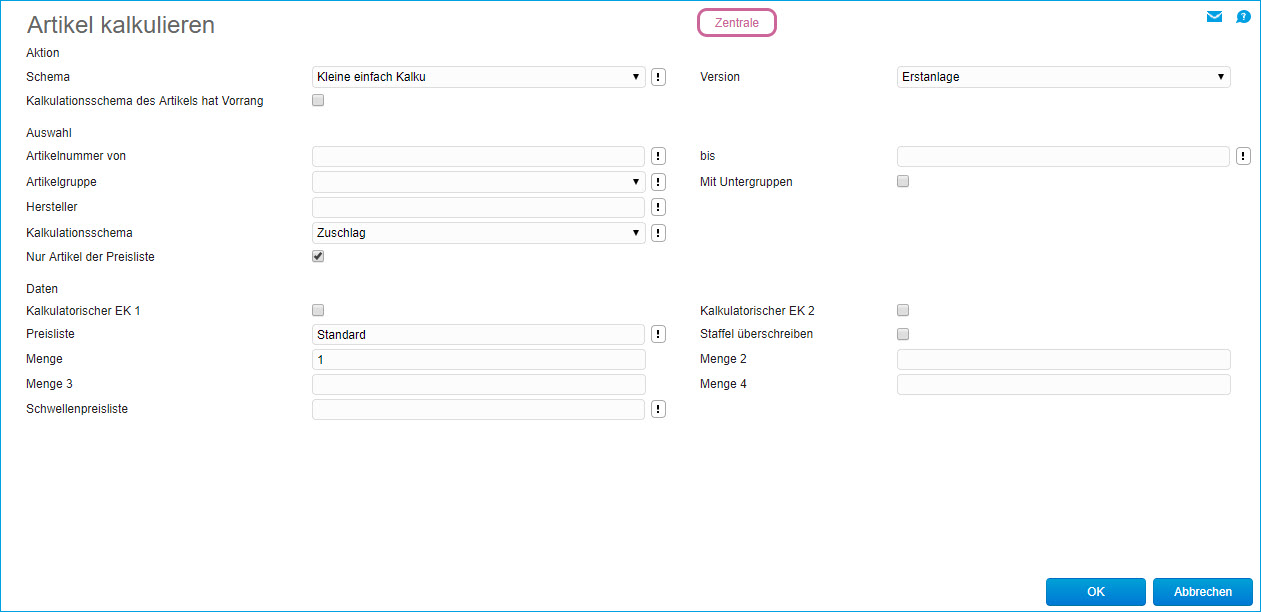Expand the Version dropdown showing Erstanlage
Image resolution: width=1261 pixels, height=612 pixels.
tap(1063, 77)
